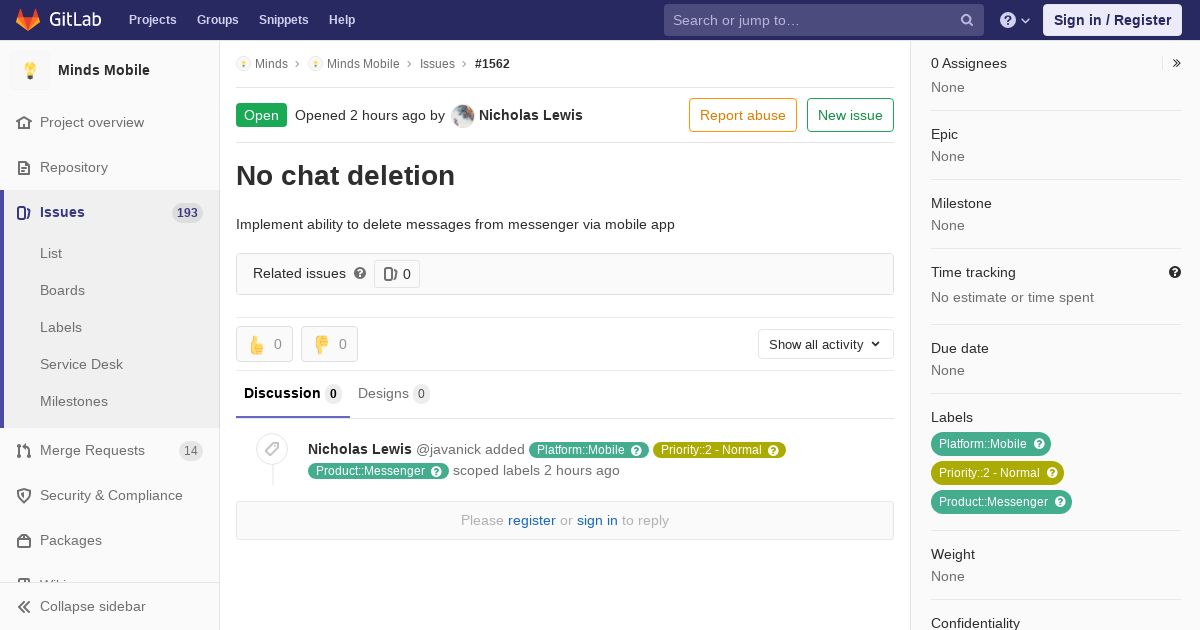
Task: Open Merge Requests section
Action: click(92, 450)
